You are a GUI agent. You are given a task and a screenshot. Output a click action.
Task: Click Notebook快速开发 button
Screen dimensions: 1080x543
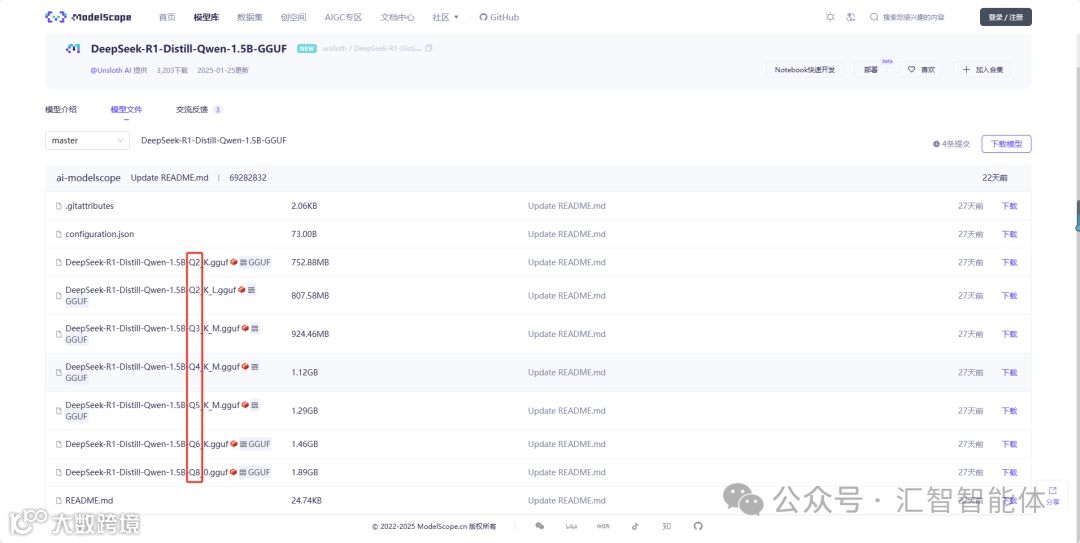point(804,70)
